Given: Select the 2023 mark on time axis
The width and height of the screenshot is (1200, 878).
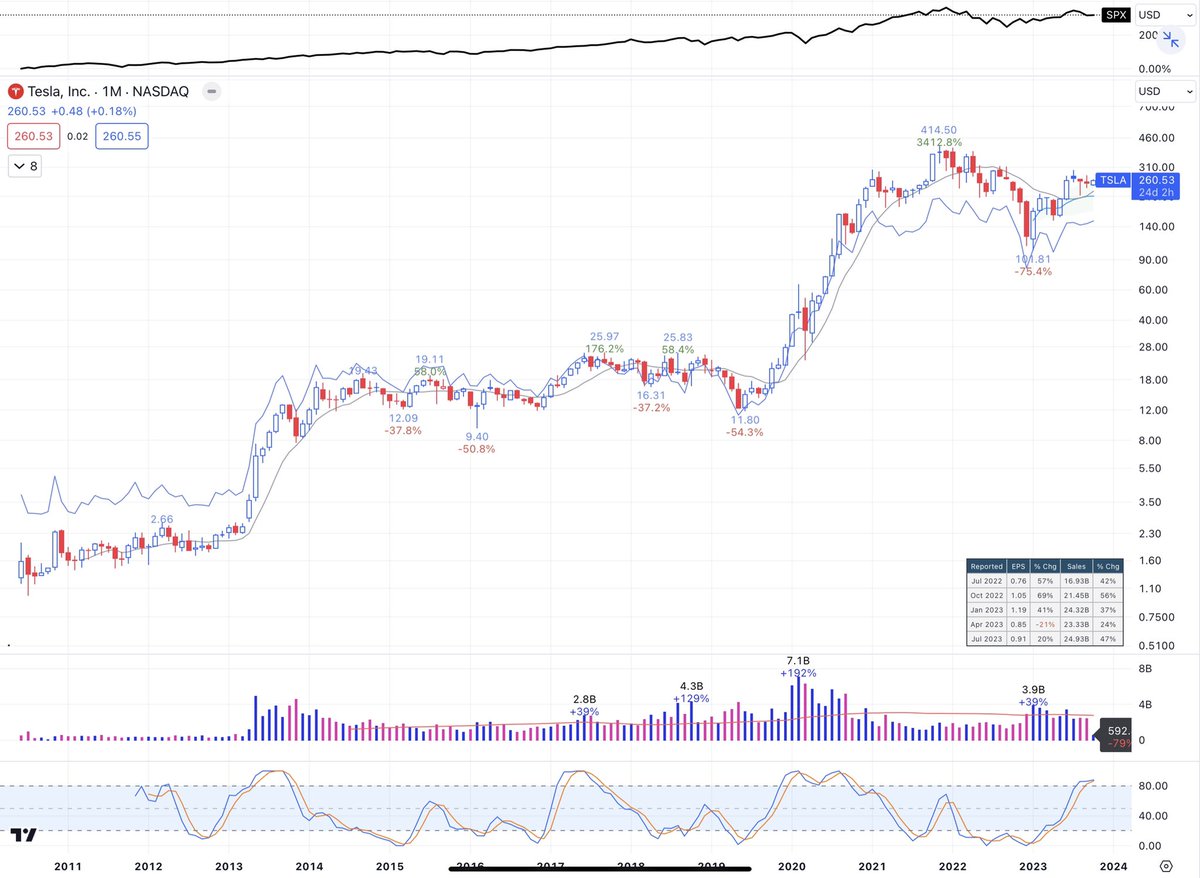Looking at the screenshot, I should point(1032,866).
